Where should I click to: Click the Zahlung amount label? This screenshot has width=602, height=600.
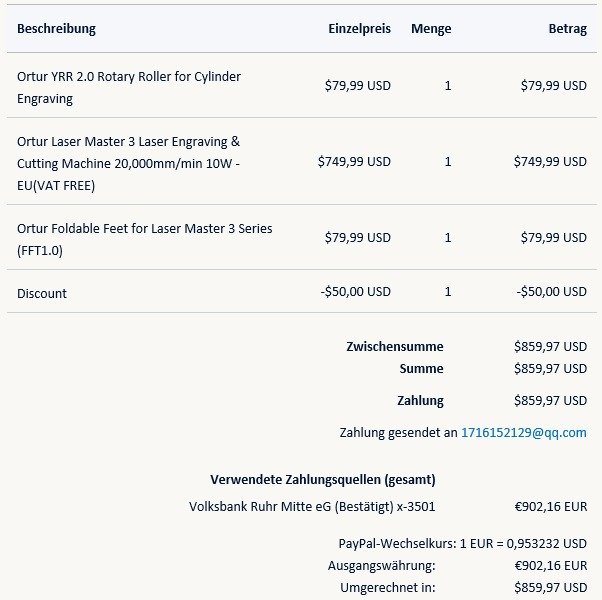420,401
